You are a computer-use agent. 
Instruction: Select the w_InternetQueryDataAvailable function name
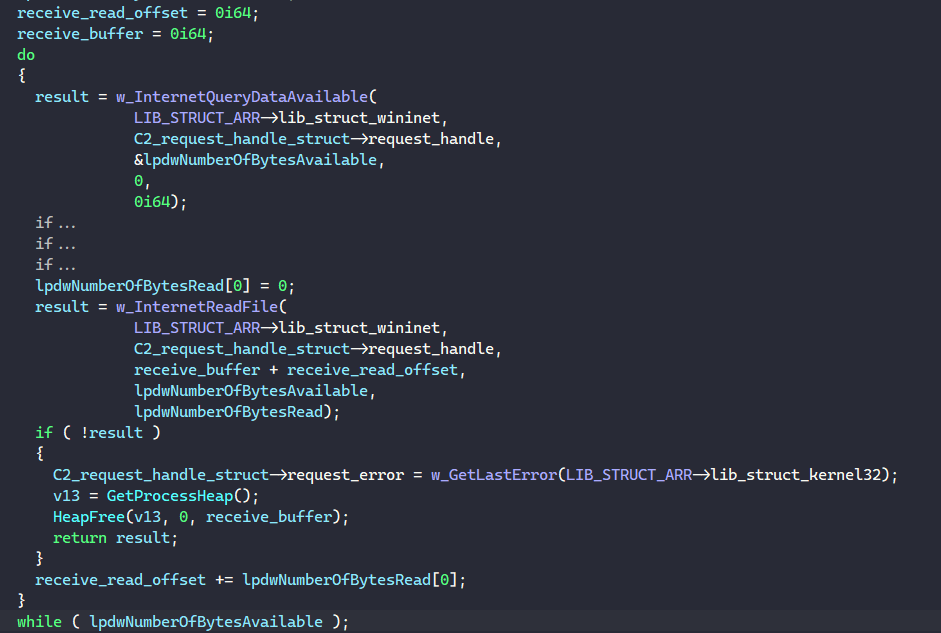tap(242, 97)
